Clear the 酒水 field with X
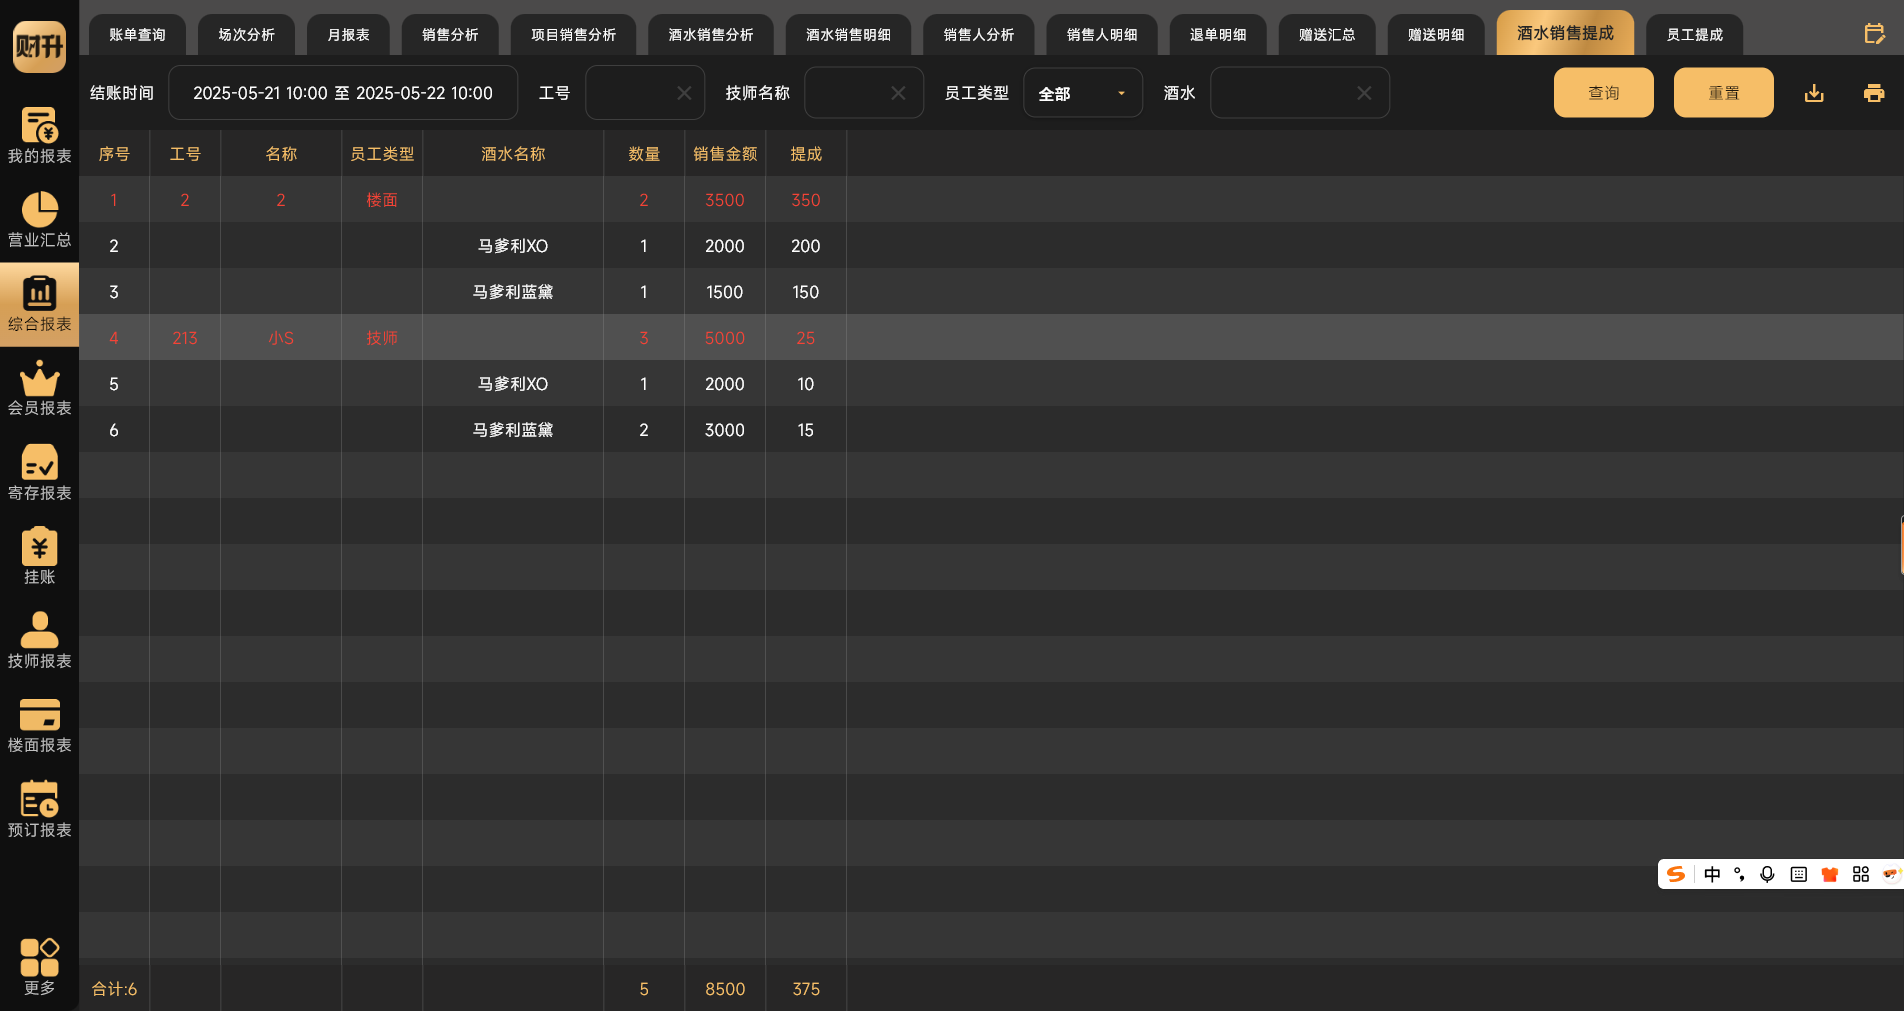1904x1011 pixels. coord(1364,93)
